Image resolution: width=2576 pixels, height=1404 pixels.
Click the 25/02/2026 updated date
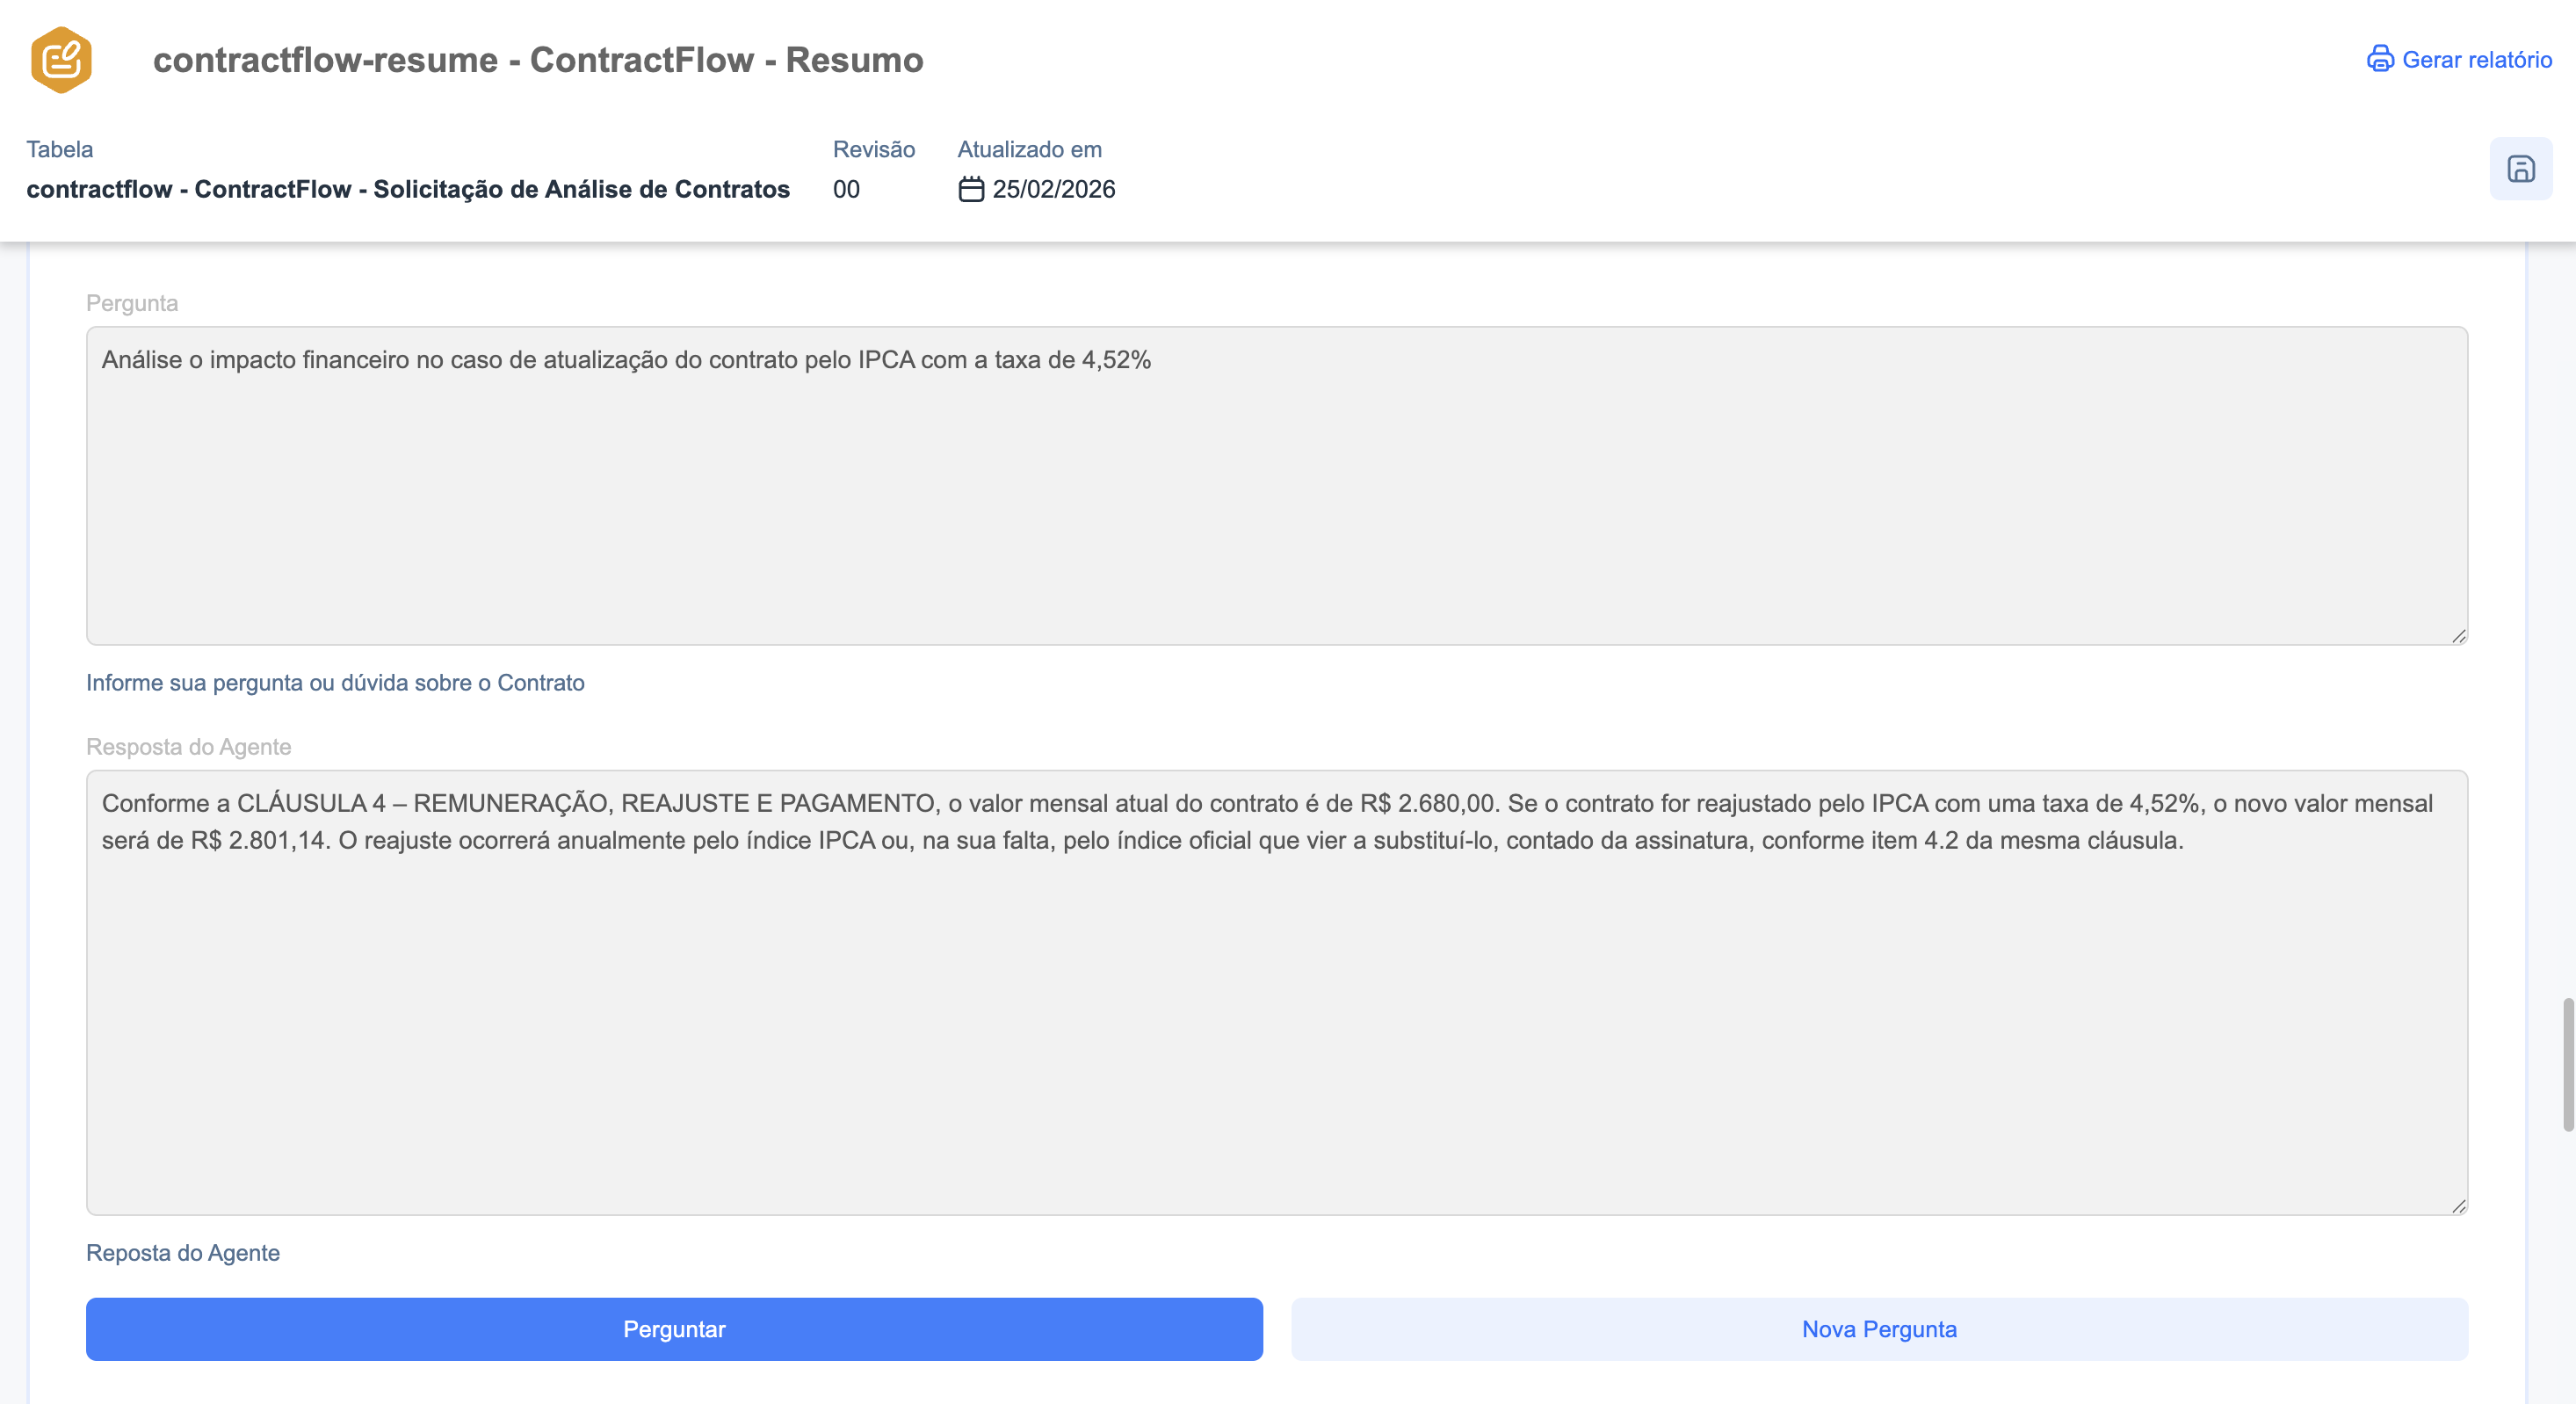tap(1053, 189)
